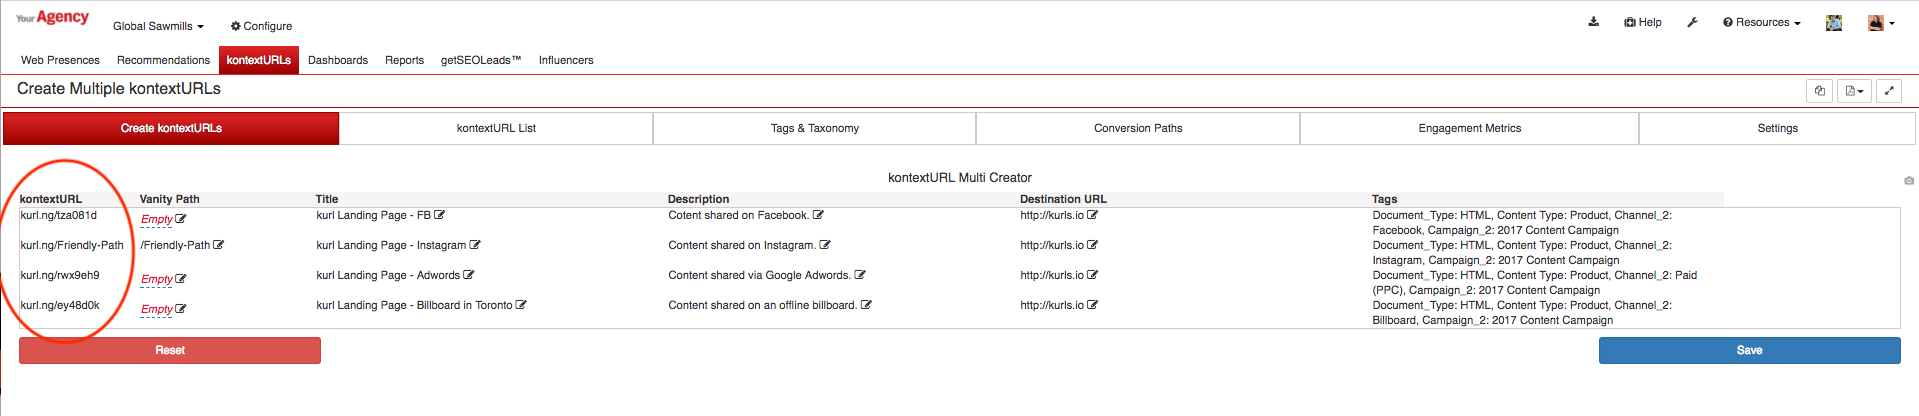The width and height of the screenshot is (1919, 416).
Task: Switch to the Engagement Metrics tab
Action: [x=1469, y=128]
